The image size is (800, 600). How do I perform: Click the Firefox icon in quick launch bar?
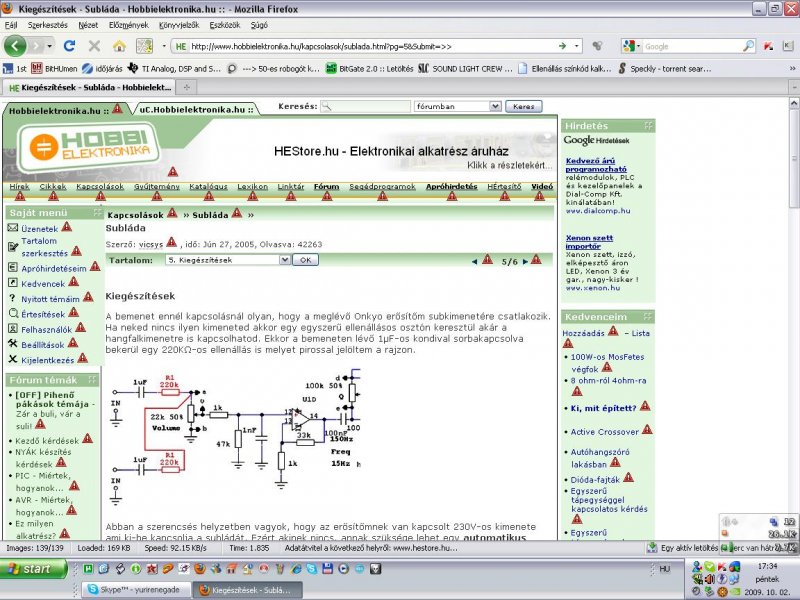click(x=199, y=568)
